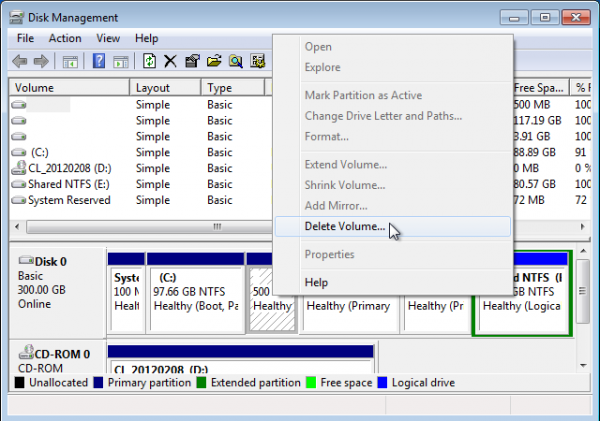Image resolution: width=600 pixels, height=421 pixels.
Task: Click the 117.19 GB free space cell
Action: (x=537, y=121)
